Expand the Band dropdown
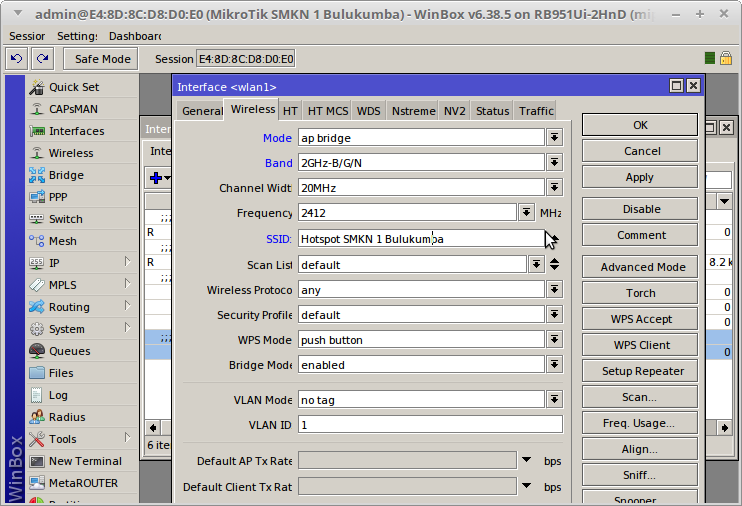The height and width of the screenshot is (506, 742). coord(555,163)
